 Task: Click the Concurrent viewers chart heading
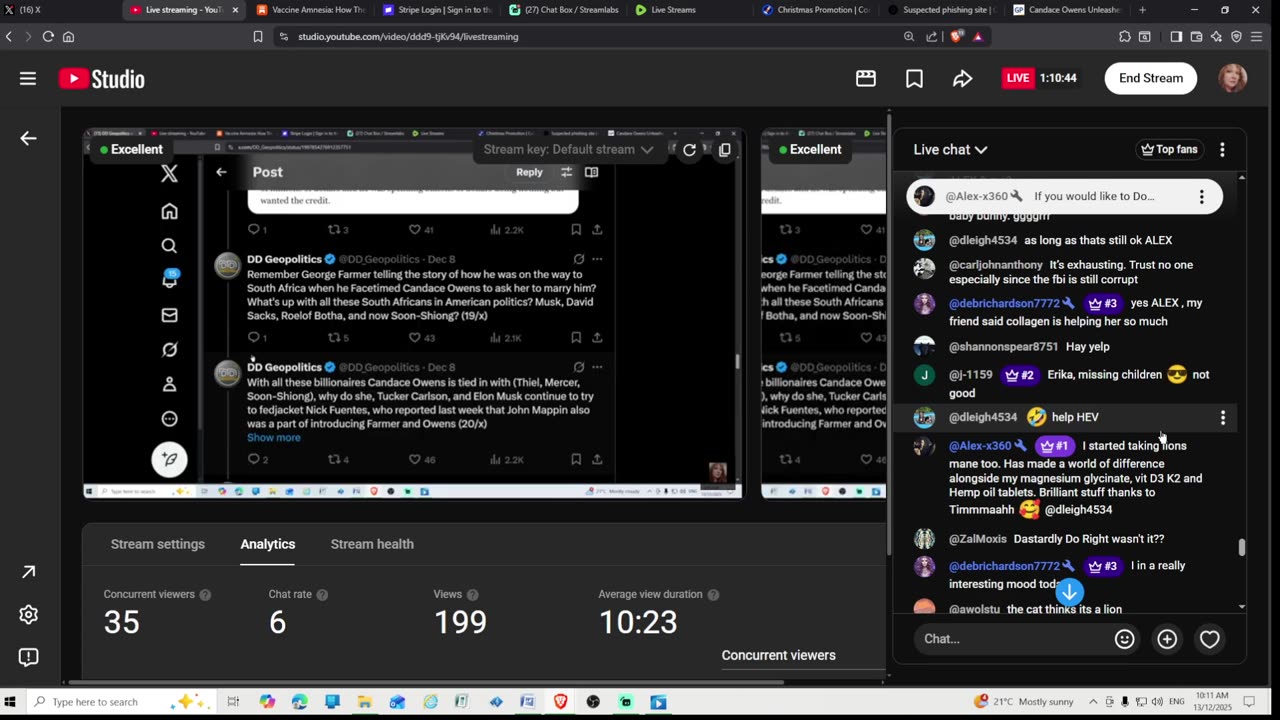click(x=778, y=655)
